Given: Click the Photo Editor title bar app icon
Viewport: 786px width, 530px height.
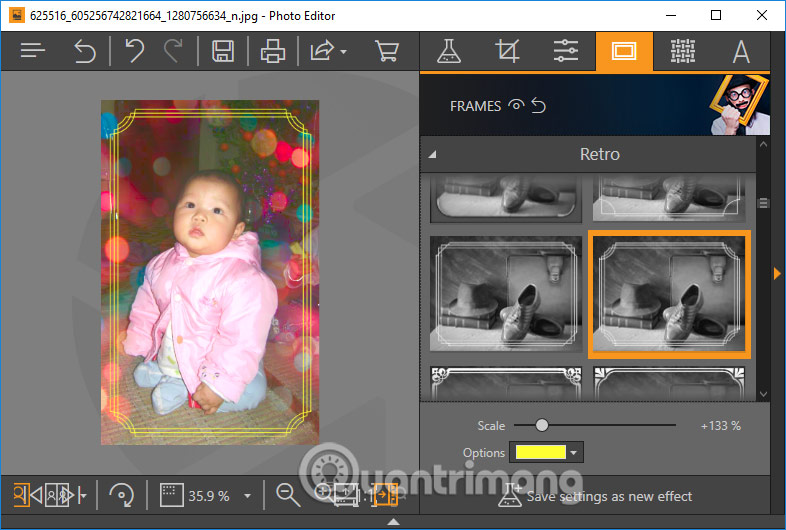Looking at the screenshot, I should [17, 15].
